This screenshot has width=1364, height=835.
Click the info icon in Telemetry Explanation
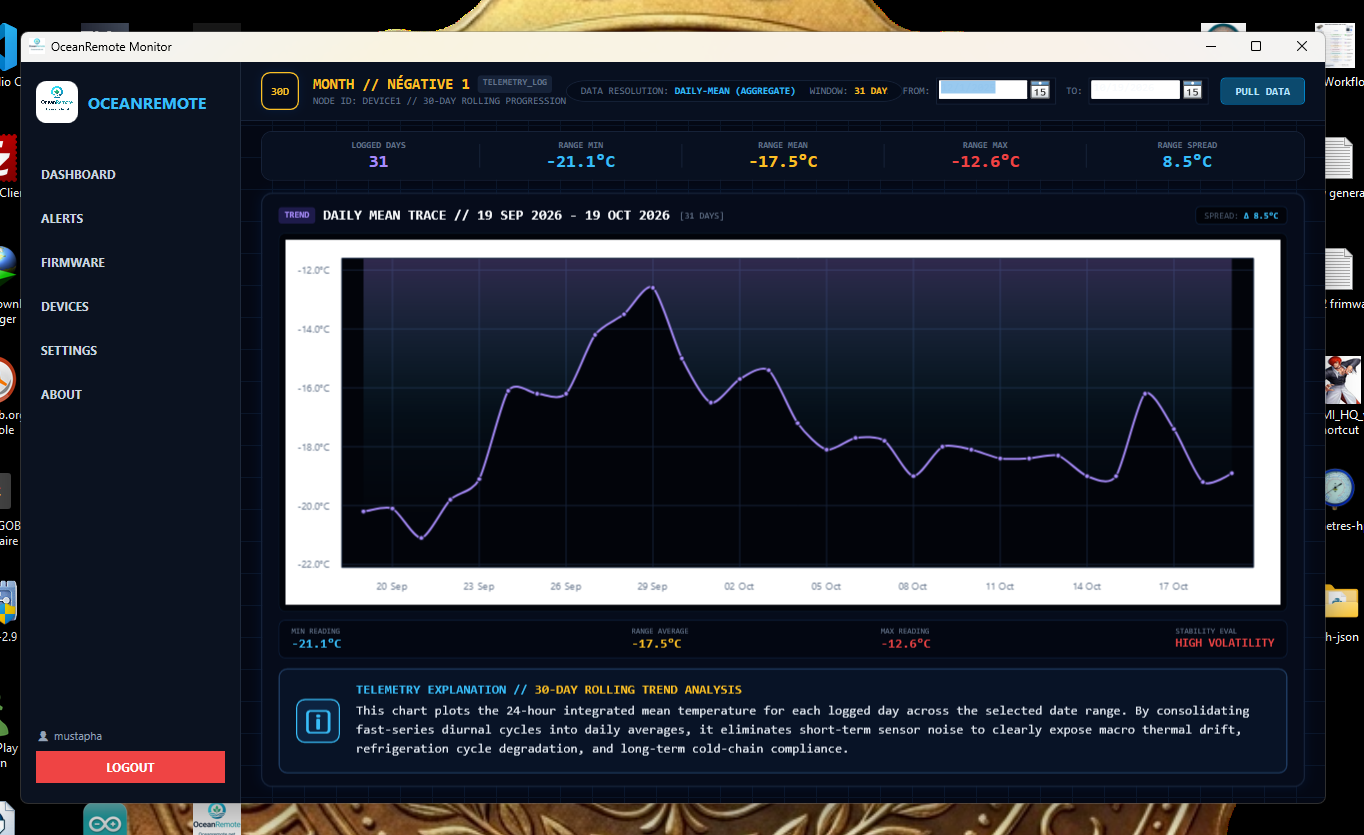click(318, 720)
